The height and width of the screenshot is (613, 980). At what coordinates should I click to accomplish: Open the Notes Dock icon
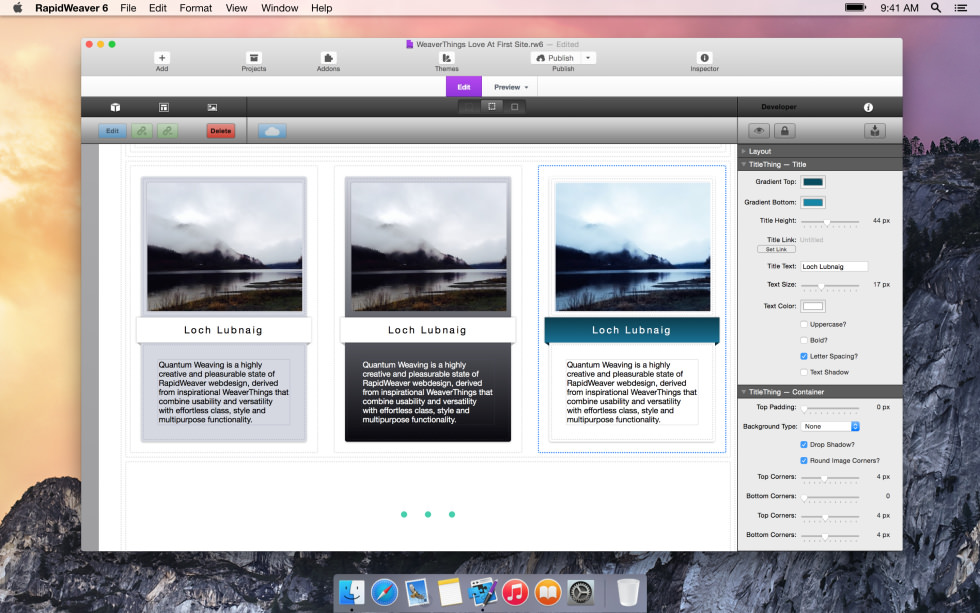(449, 592)
